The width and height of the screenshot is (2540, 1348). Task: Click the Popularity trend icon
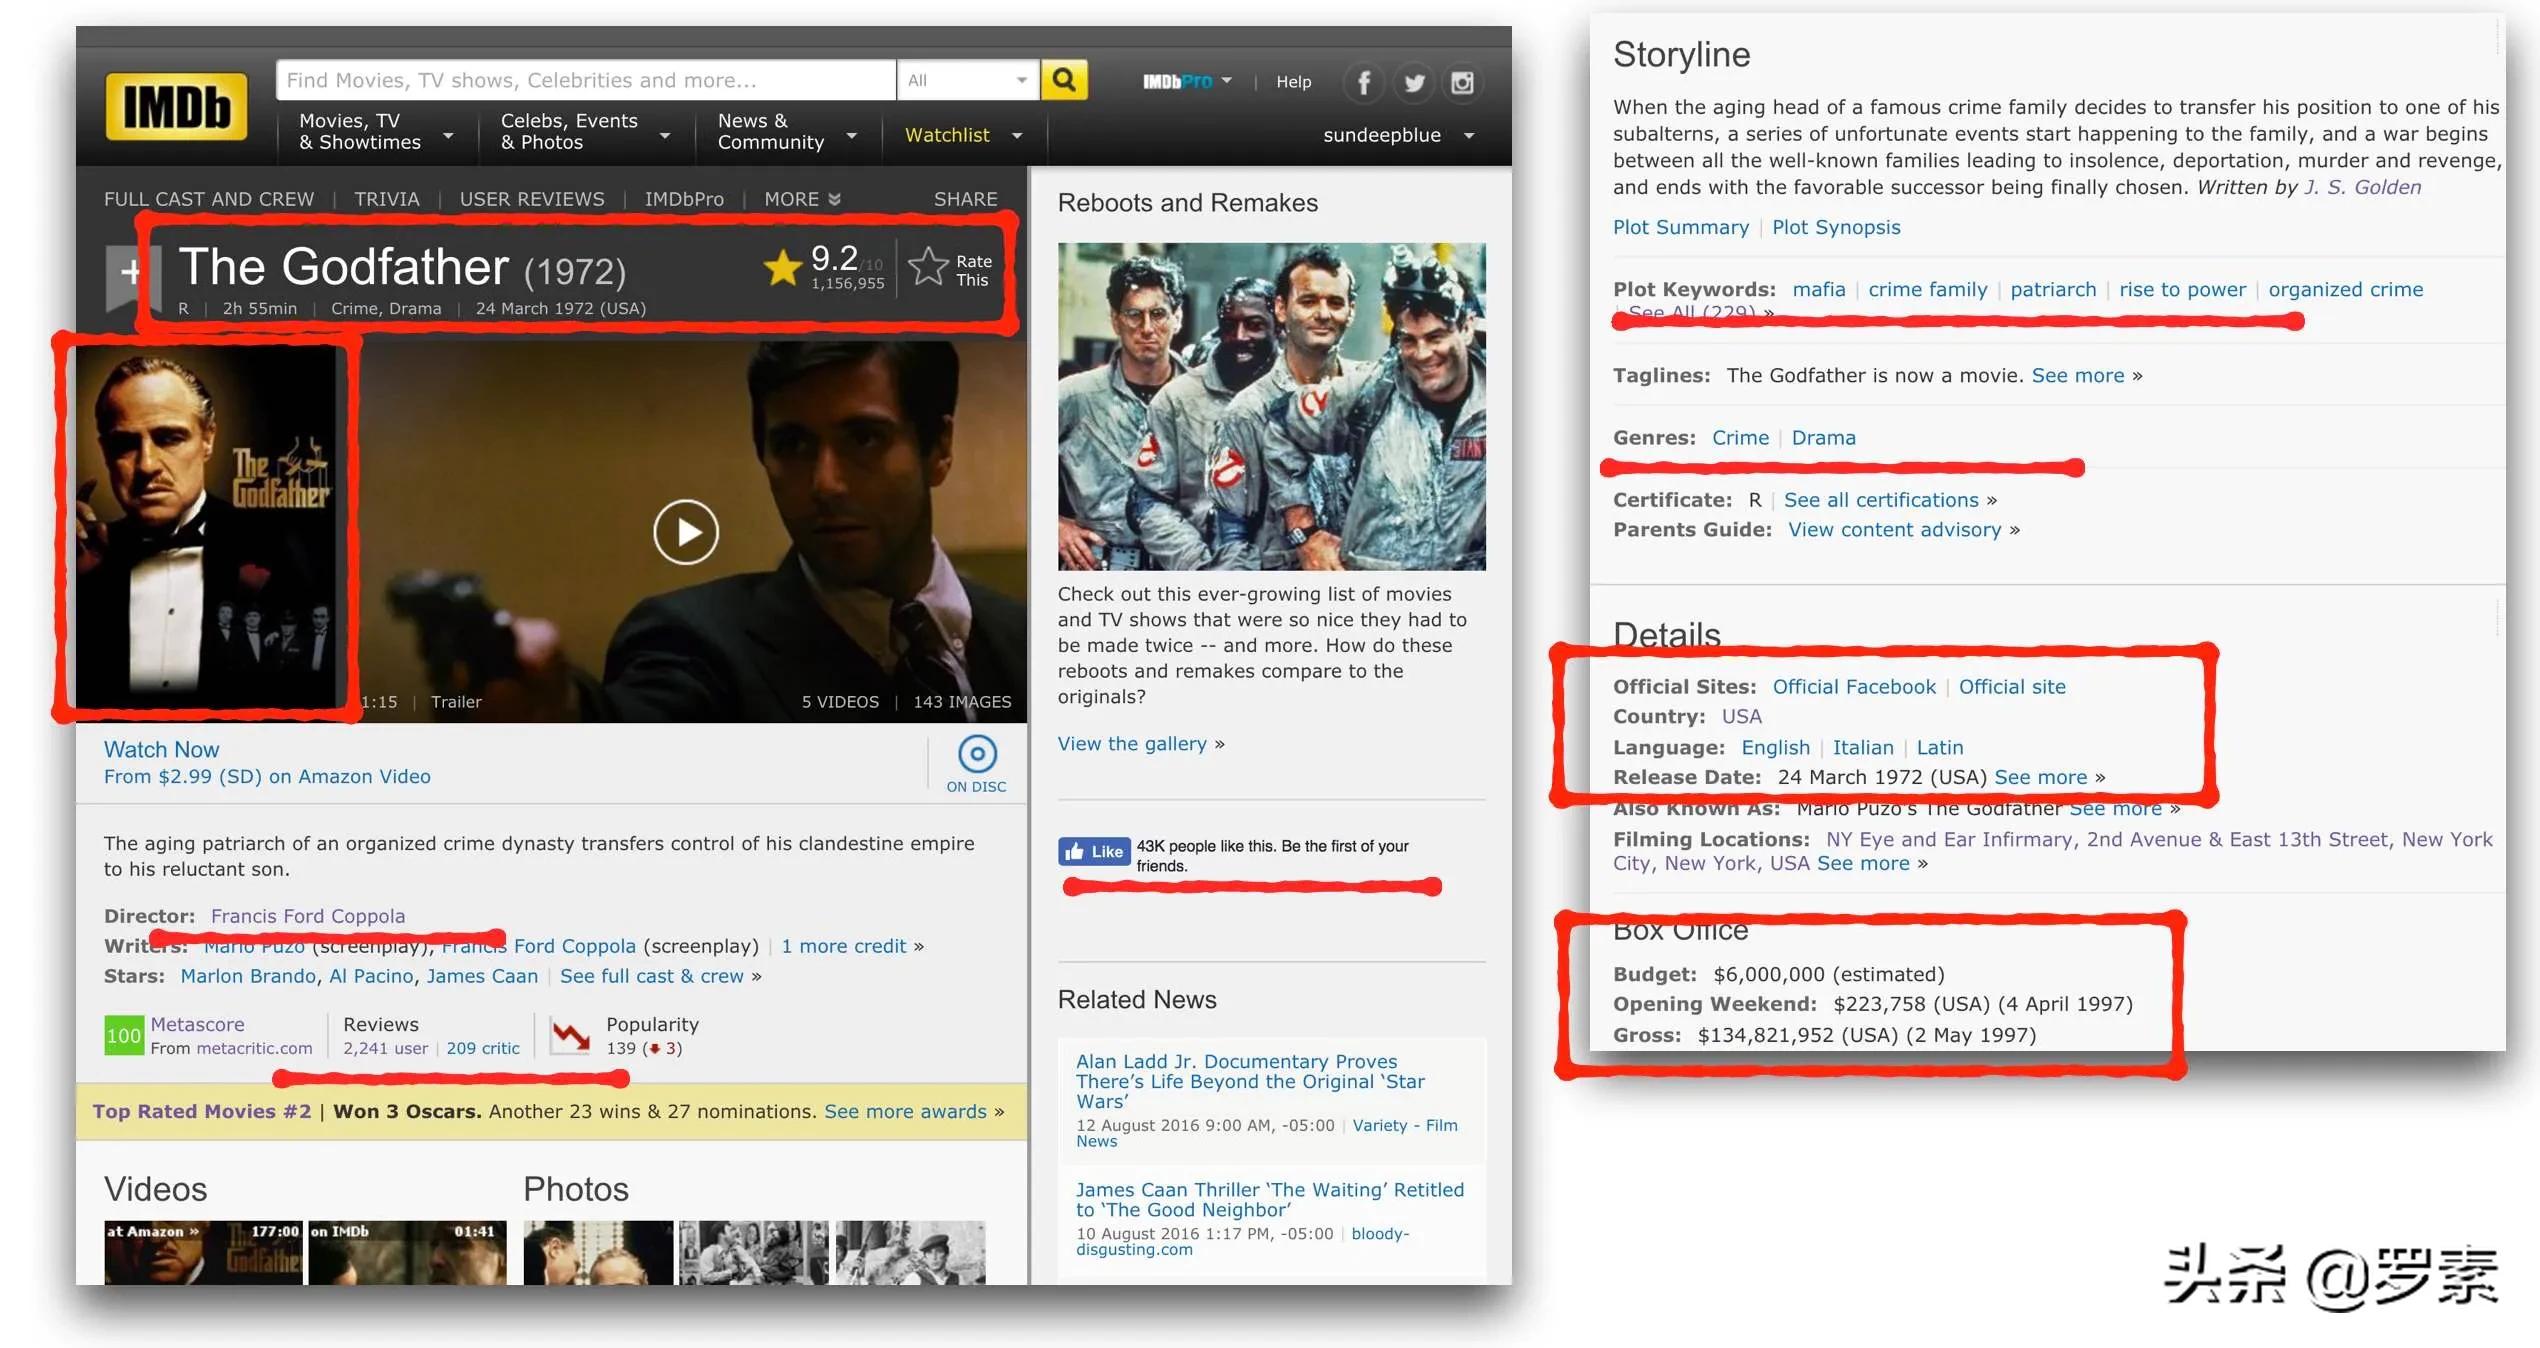[x=571, y=1036]
